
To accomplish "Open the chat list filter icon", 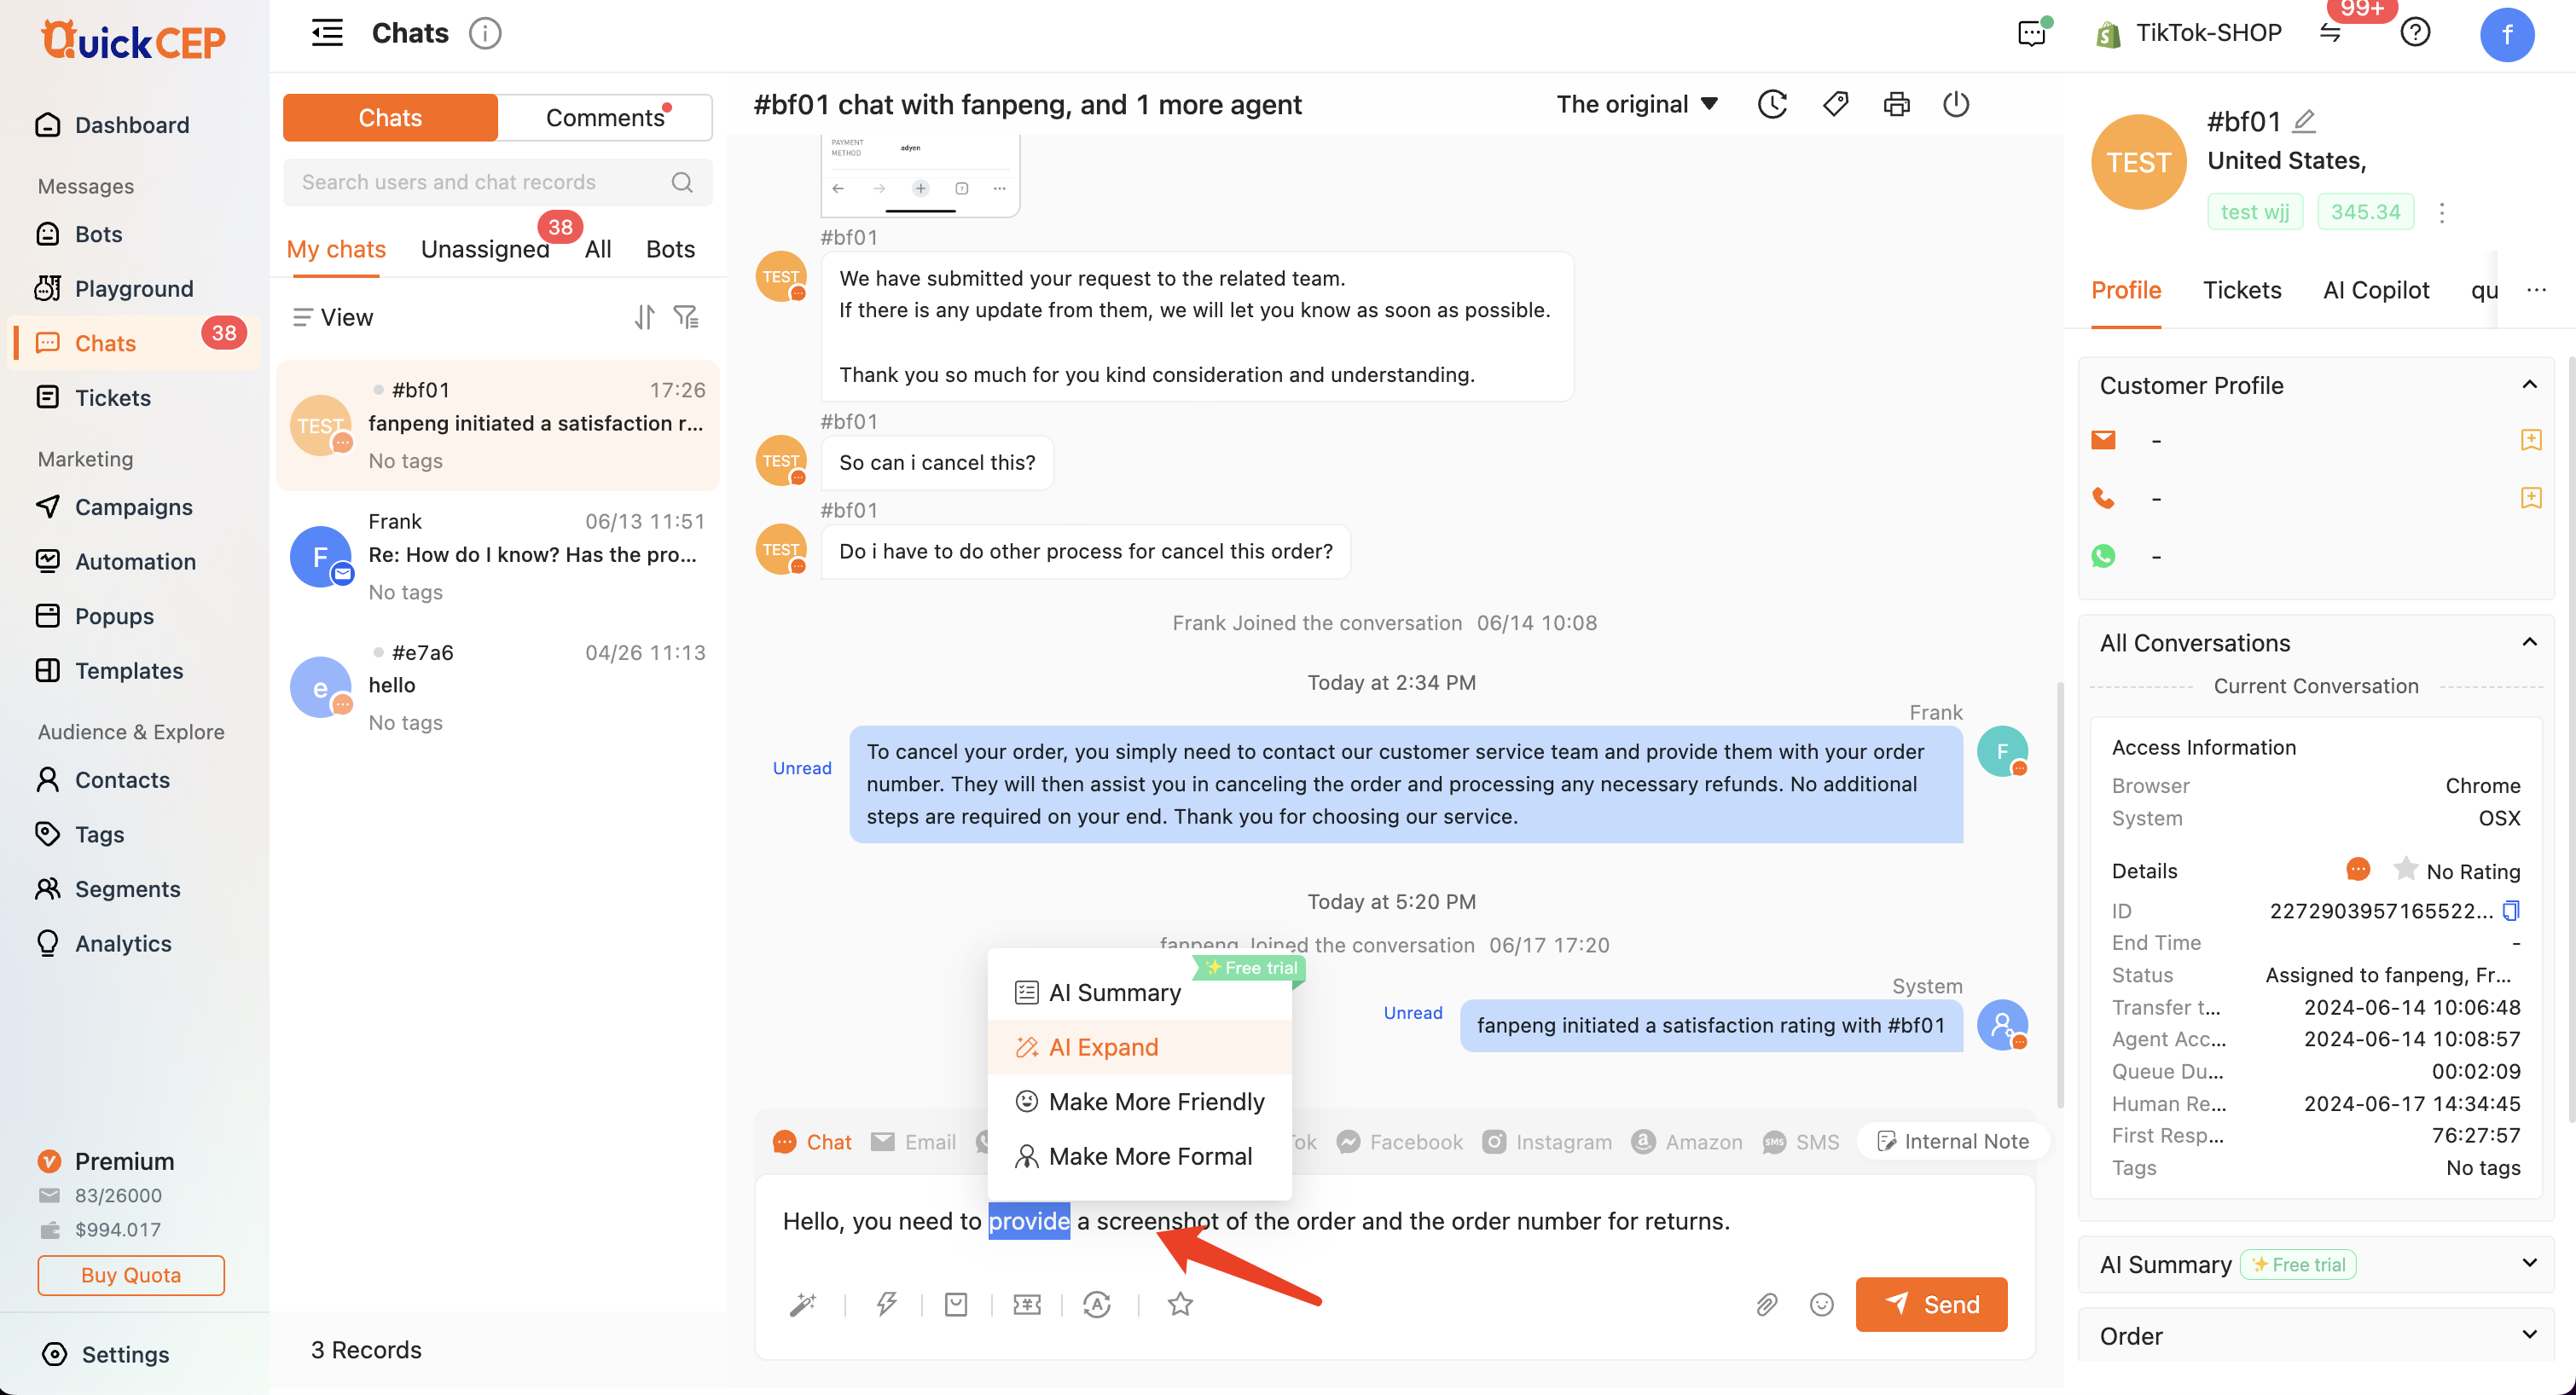I will [x=686, y=317].
